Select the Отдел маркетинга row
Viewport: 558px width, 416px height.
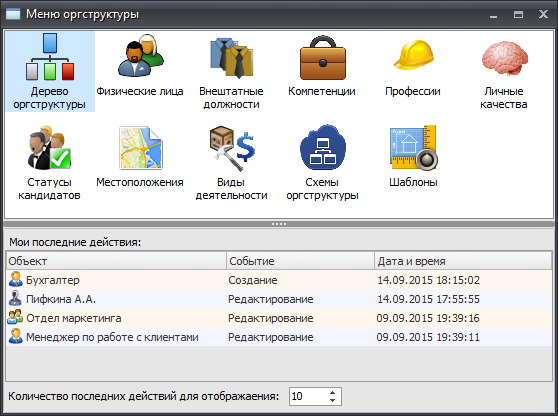(279, 318)
